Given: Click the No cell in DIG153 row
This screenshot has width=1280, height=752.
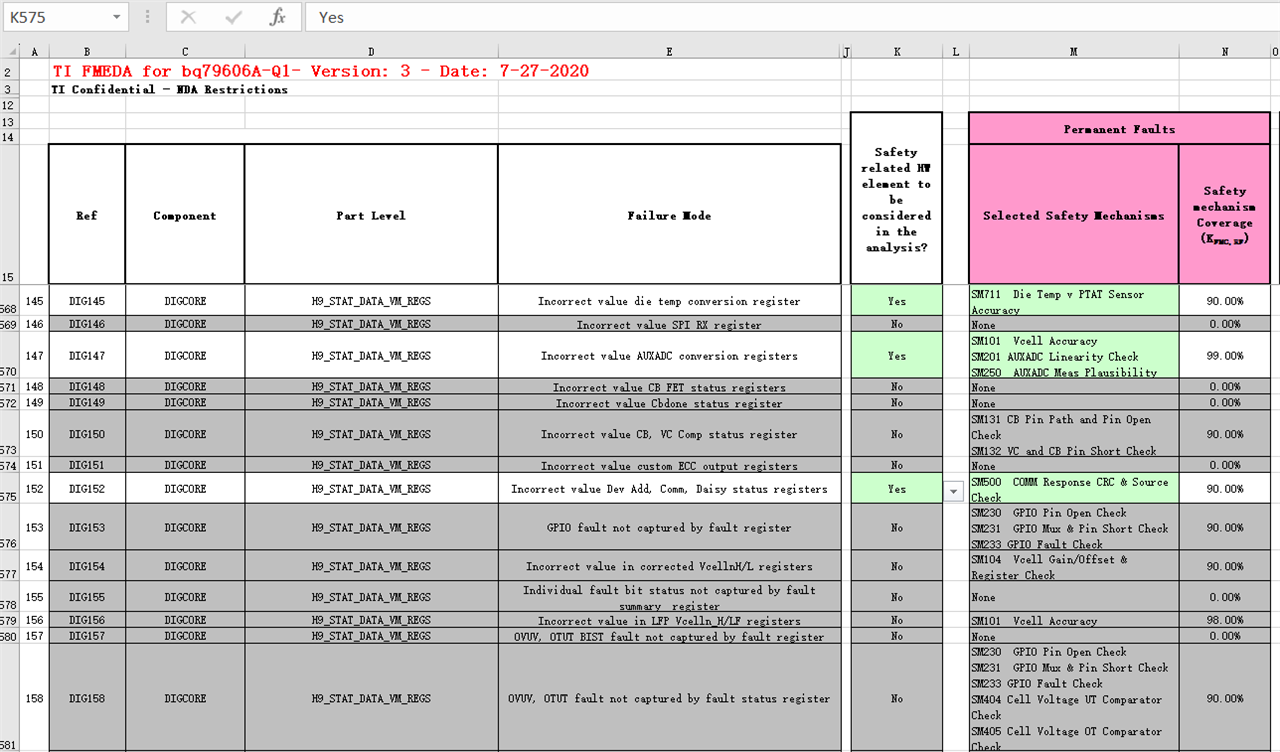Looking at the screenshot, I should [x=896, y=527].
